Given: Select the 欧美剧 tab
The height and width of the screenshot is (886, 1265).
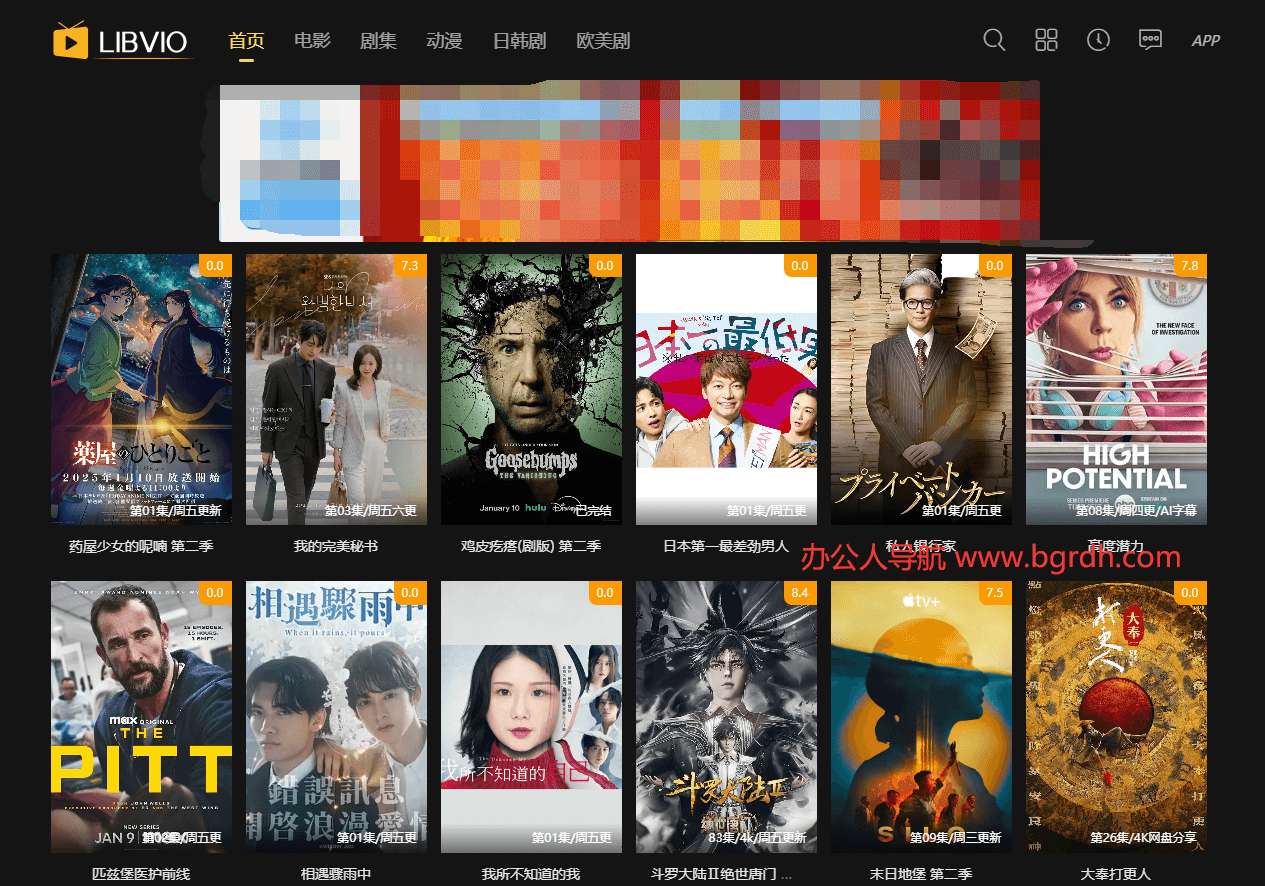Looking at the screenshot, I should point(603,41).
